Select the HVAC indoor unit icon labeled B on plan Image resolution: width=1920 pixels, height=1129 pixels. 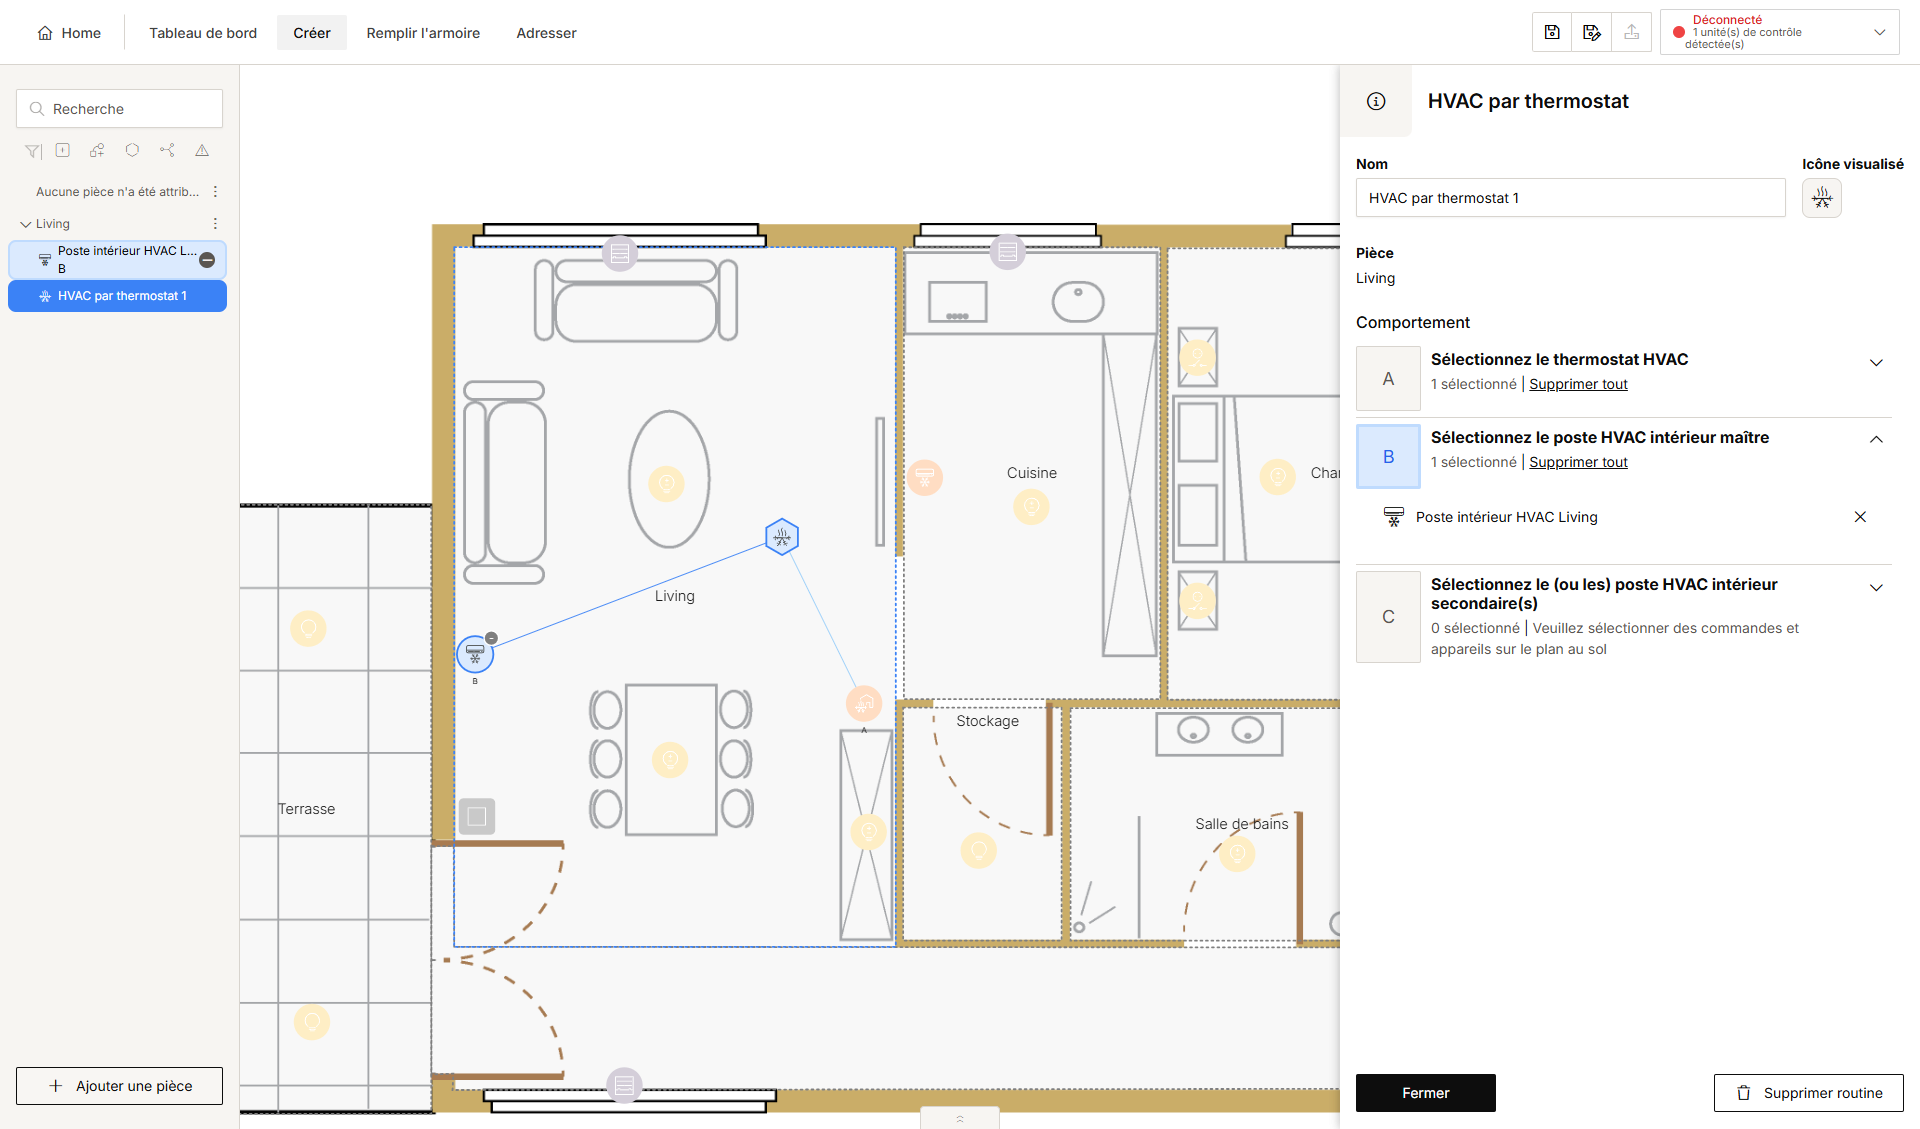475,654
